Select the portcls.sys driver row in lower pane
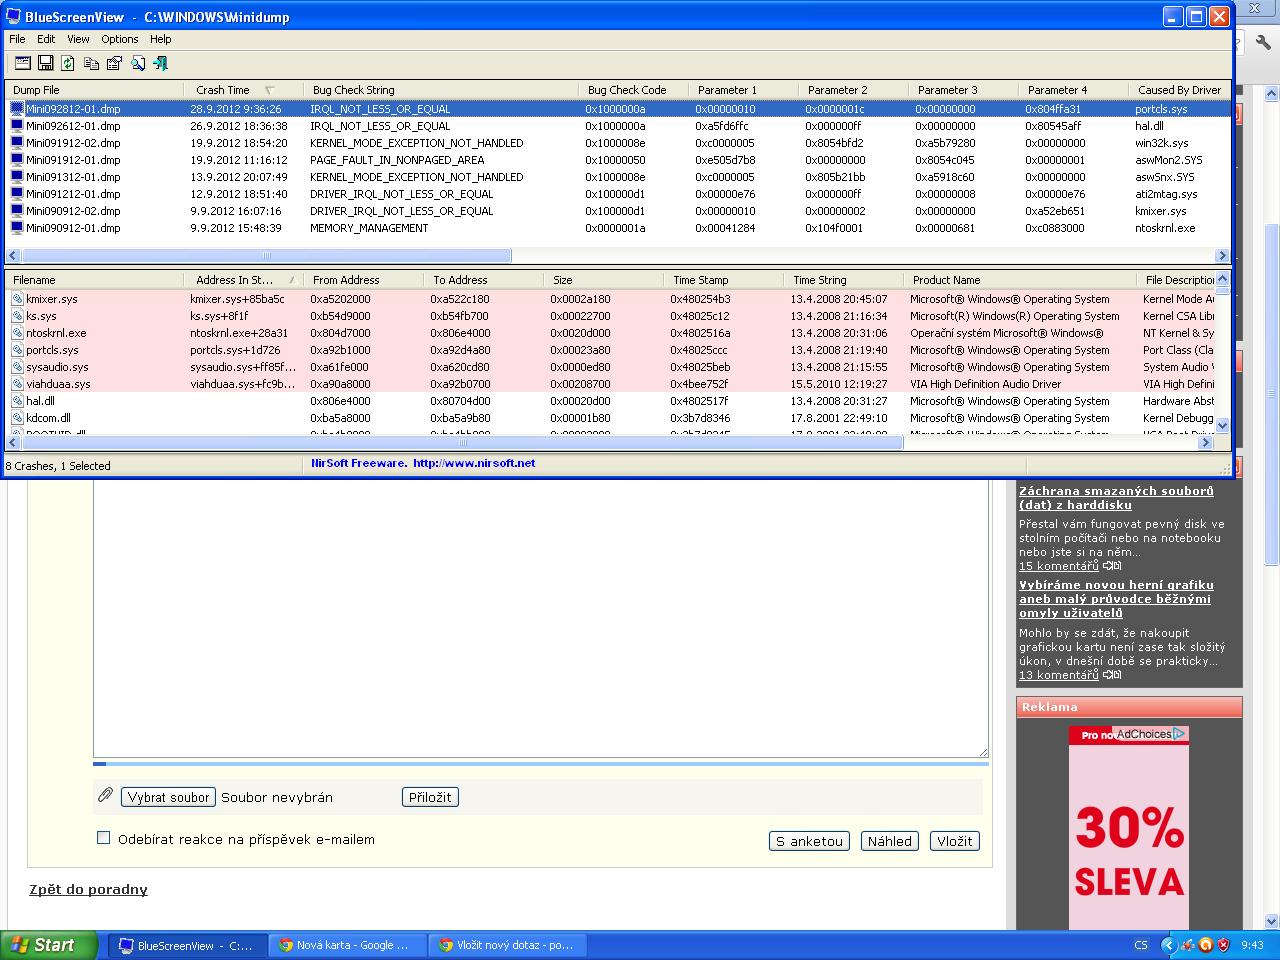1280x960 pixels. tap(610, 350)
